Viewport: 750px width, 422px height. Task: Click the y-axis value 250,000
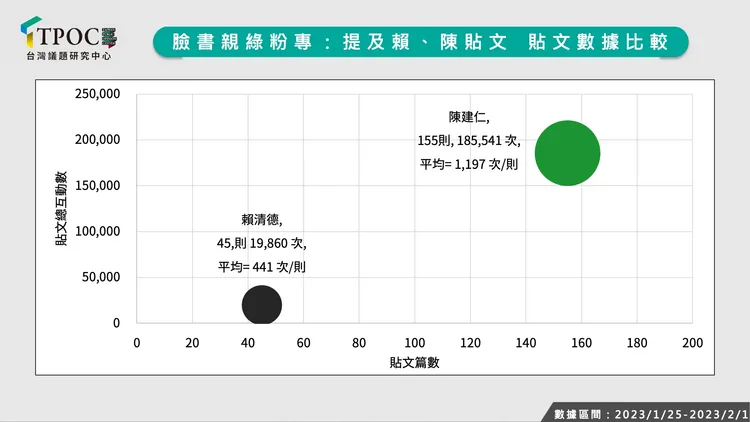tap(98, 94)
